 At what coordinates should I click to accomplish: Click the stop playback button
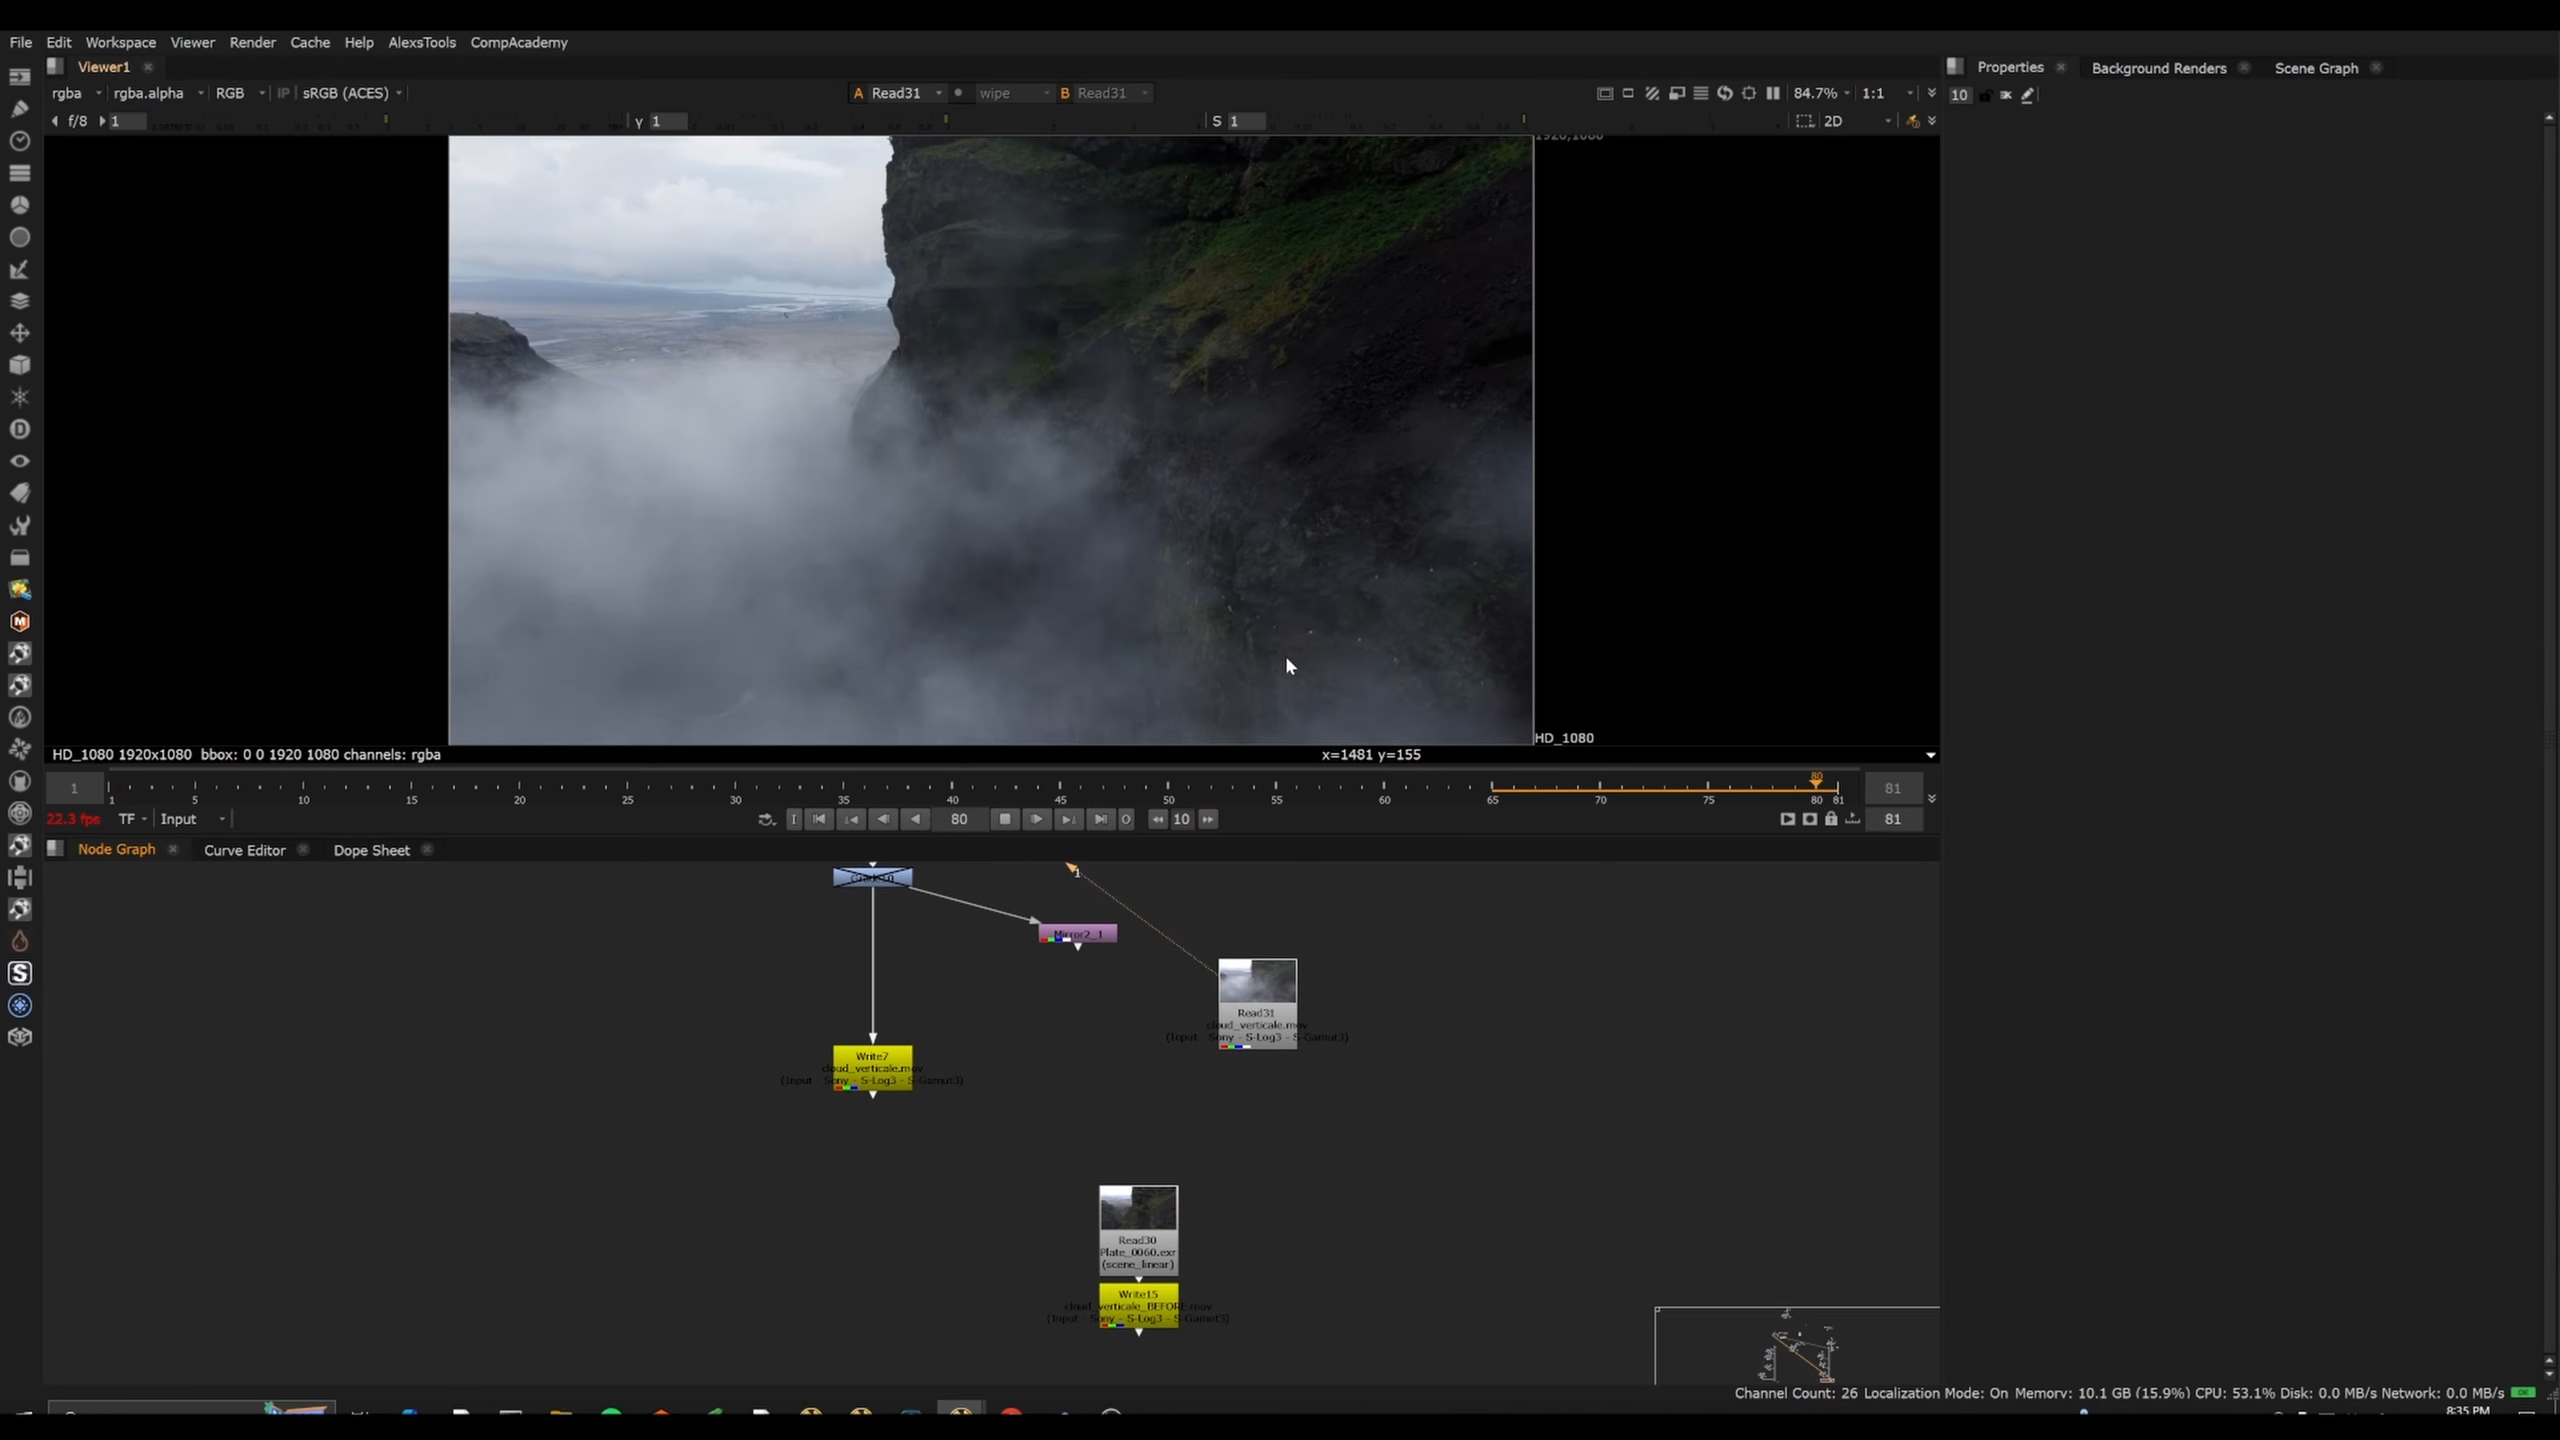tap(1004, 819)
